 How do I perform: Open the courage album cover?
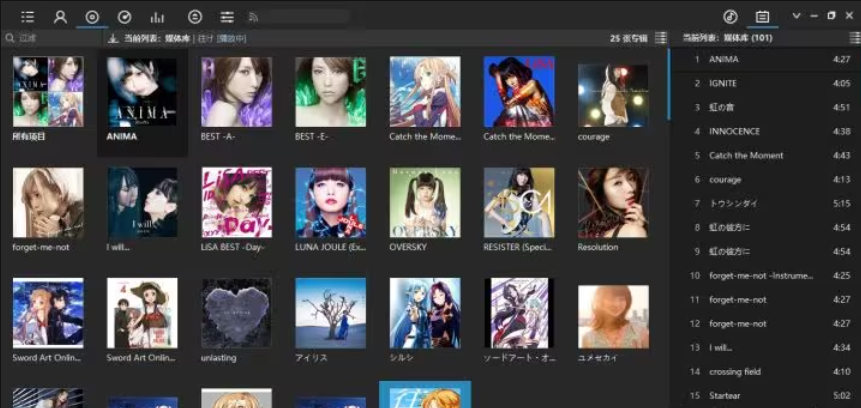click(x=613, y=96)
